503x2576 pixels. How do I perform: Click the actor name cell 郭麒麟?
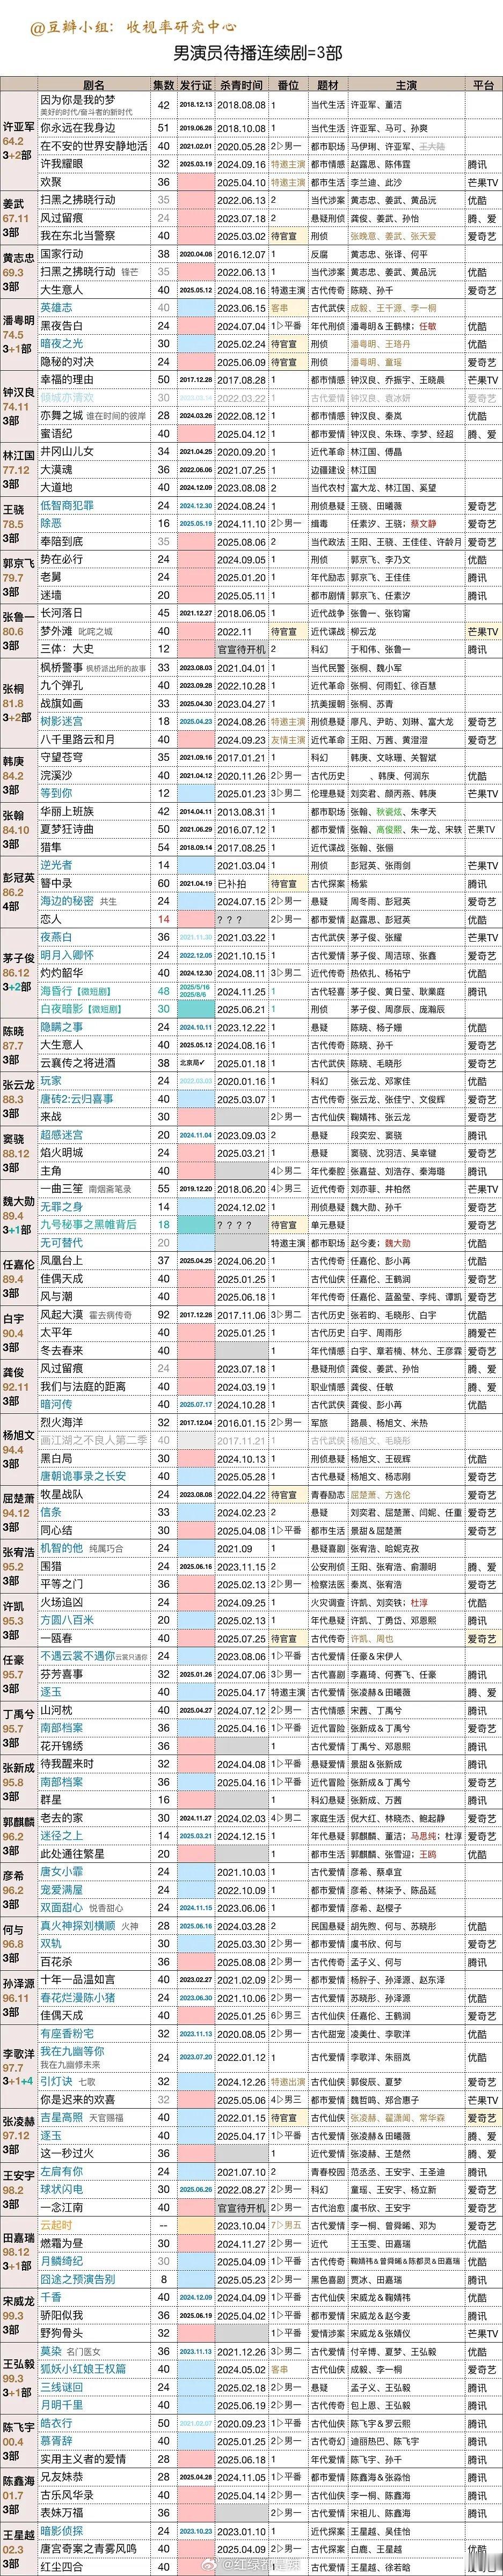tap(18, 1823)
